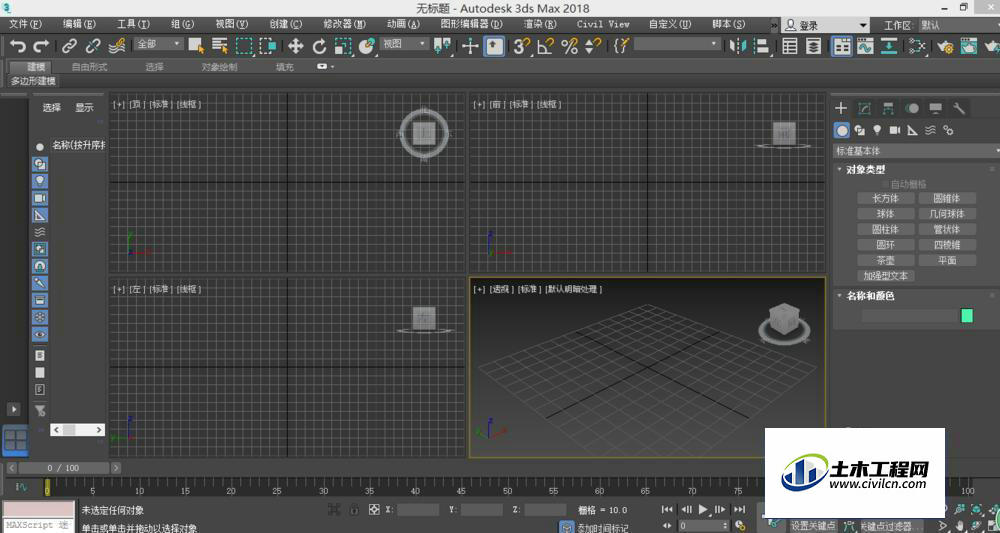Image resolution: width=1000 pixels, height=533 pixels.
Task: Open the Select by Name list
Action: pyautogui.click(x=220, y=46)
